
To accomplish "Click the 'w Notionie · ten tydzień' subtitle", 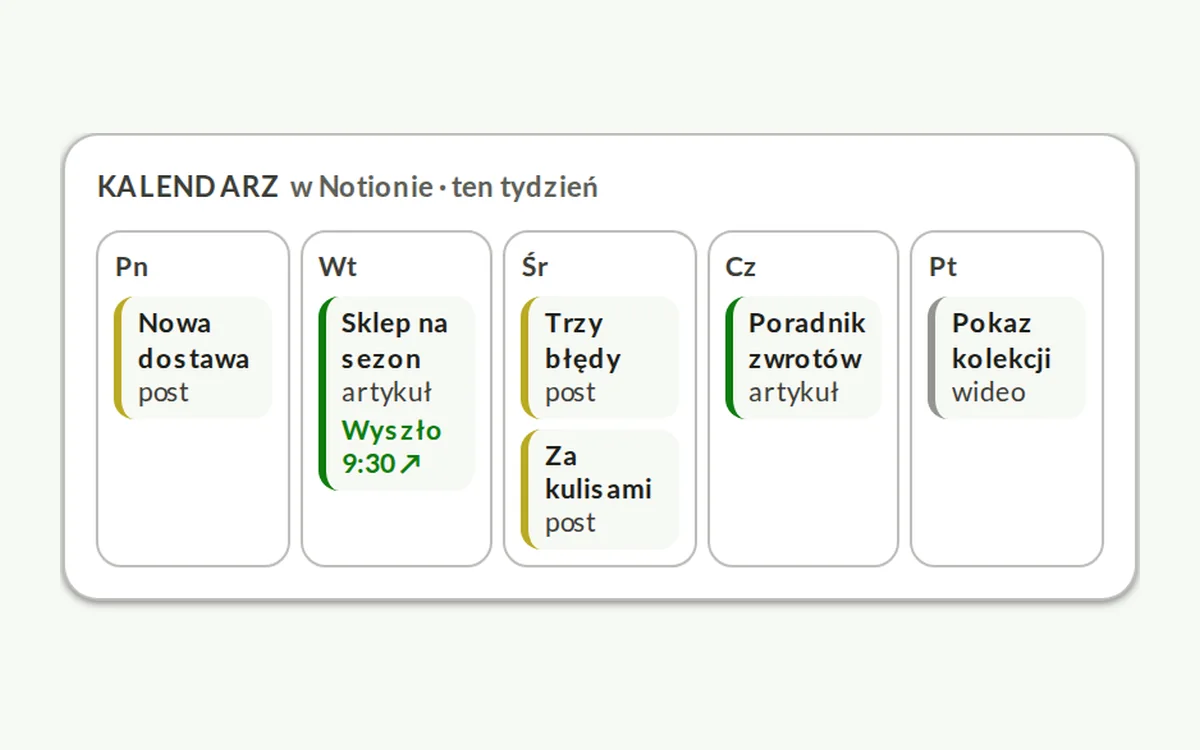I will (444, 187).
